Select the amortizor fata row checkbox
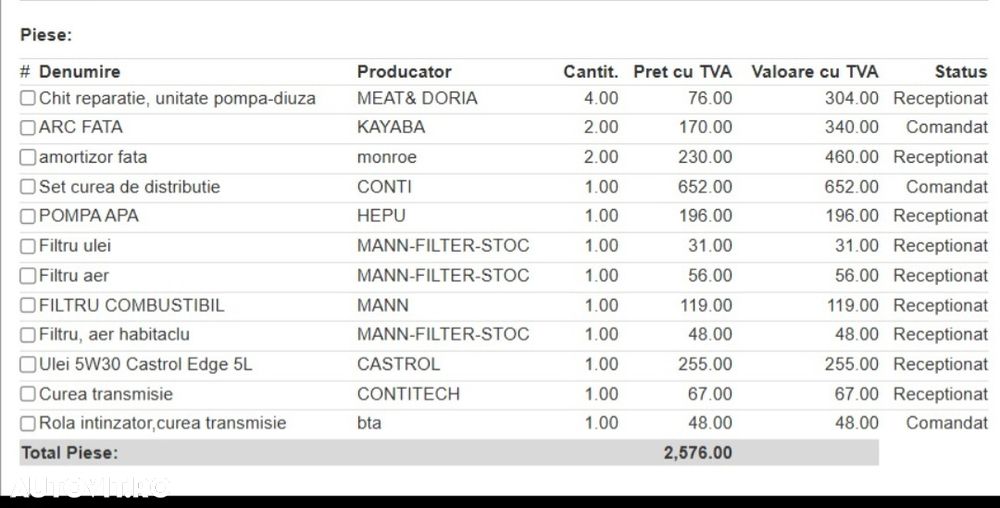 [28, 158]
